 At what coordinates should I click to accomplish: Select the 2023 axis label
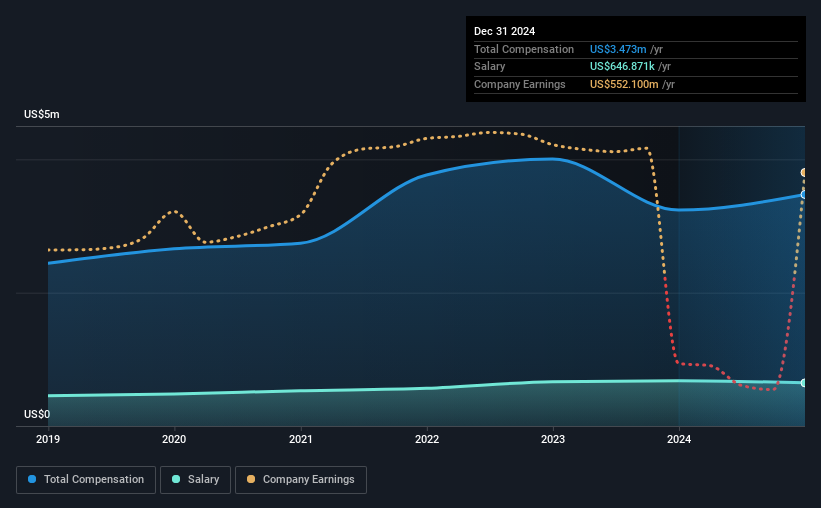click(553, 439)
